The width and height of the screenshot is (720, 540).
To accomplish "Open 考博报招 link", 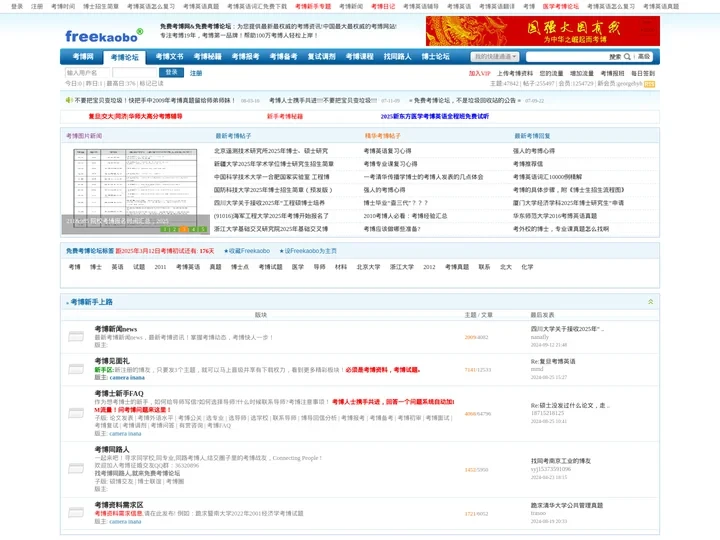I will point(613,73).
